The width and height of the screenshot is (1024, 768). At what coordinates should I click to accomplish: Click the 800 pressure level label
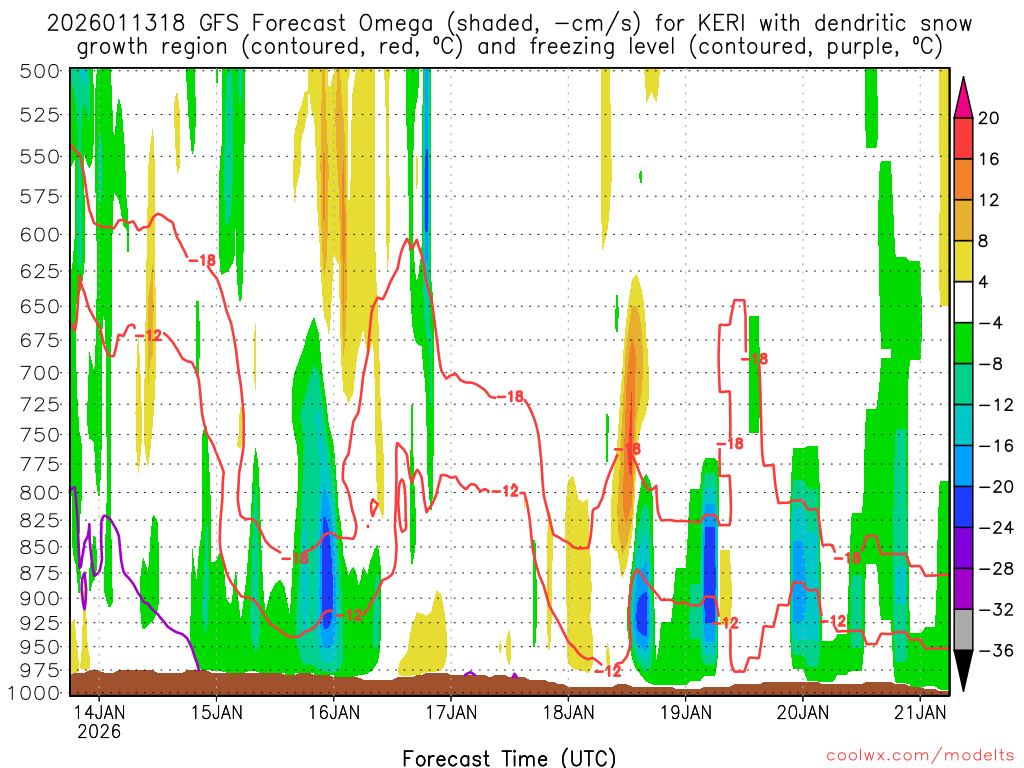(x=40, y=492)
